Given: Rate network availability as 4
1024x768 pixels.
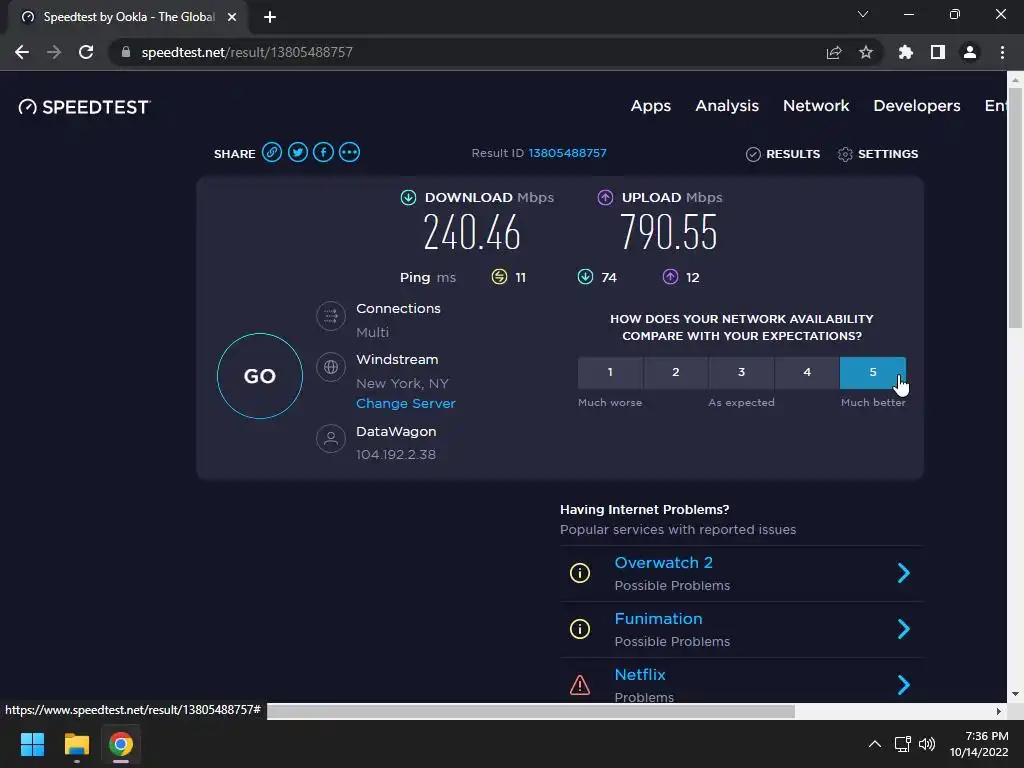Looking at the screenshot, I should tap(807, 372).
